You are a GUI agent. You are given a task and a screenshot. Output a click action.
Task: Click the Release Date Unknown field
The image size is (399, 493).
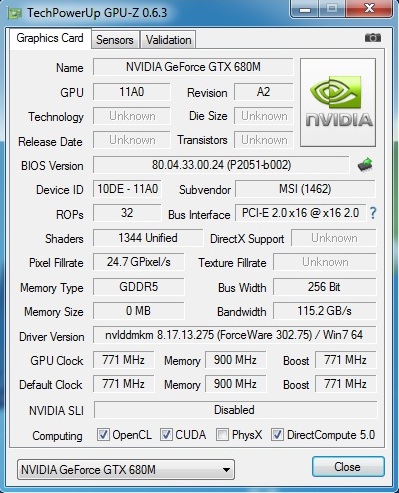132,140
